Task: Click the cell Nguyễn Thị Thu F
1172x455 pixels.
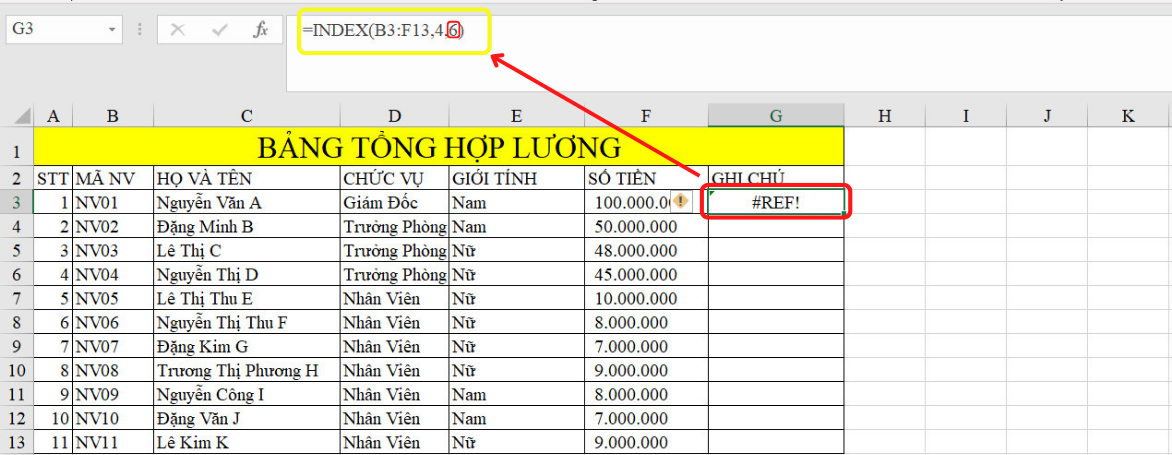Action: 247,323
